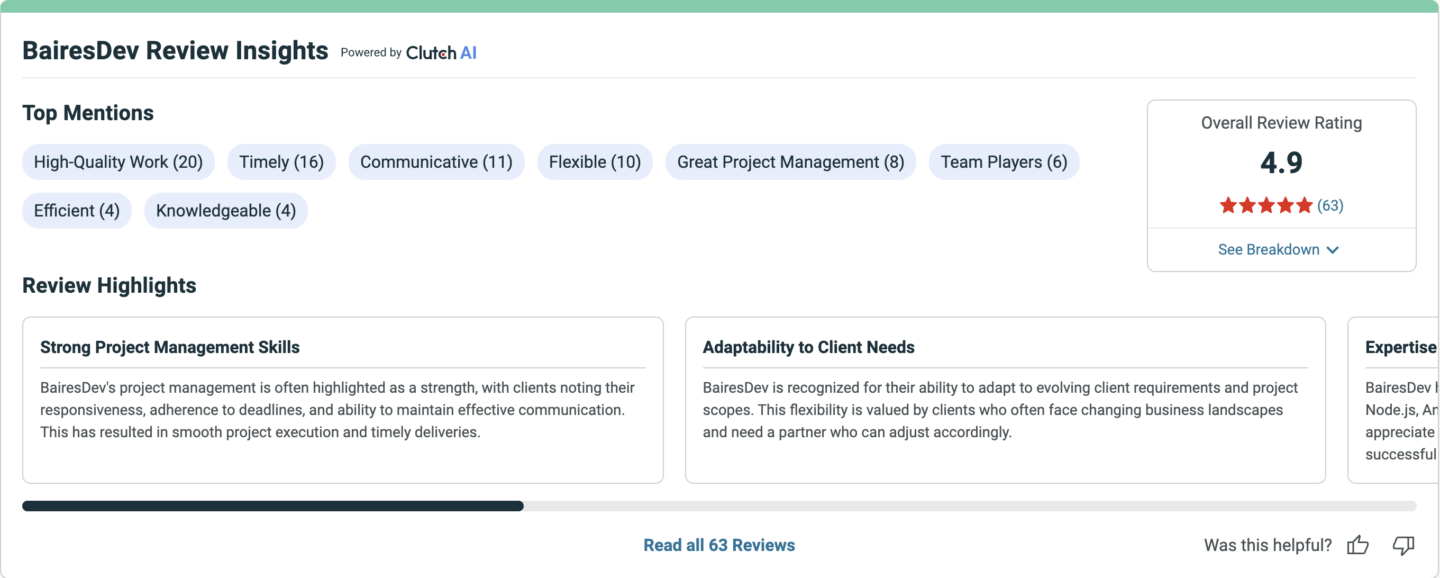Image resolution: width=1440 pixels, height=578 pixels.
Task: Open the (63) review count link
Action: click(x=1330, y=205)
